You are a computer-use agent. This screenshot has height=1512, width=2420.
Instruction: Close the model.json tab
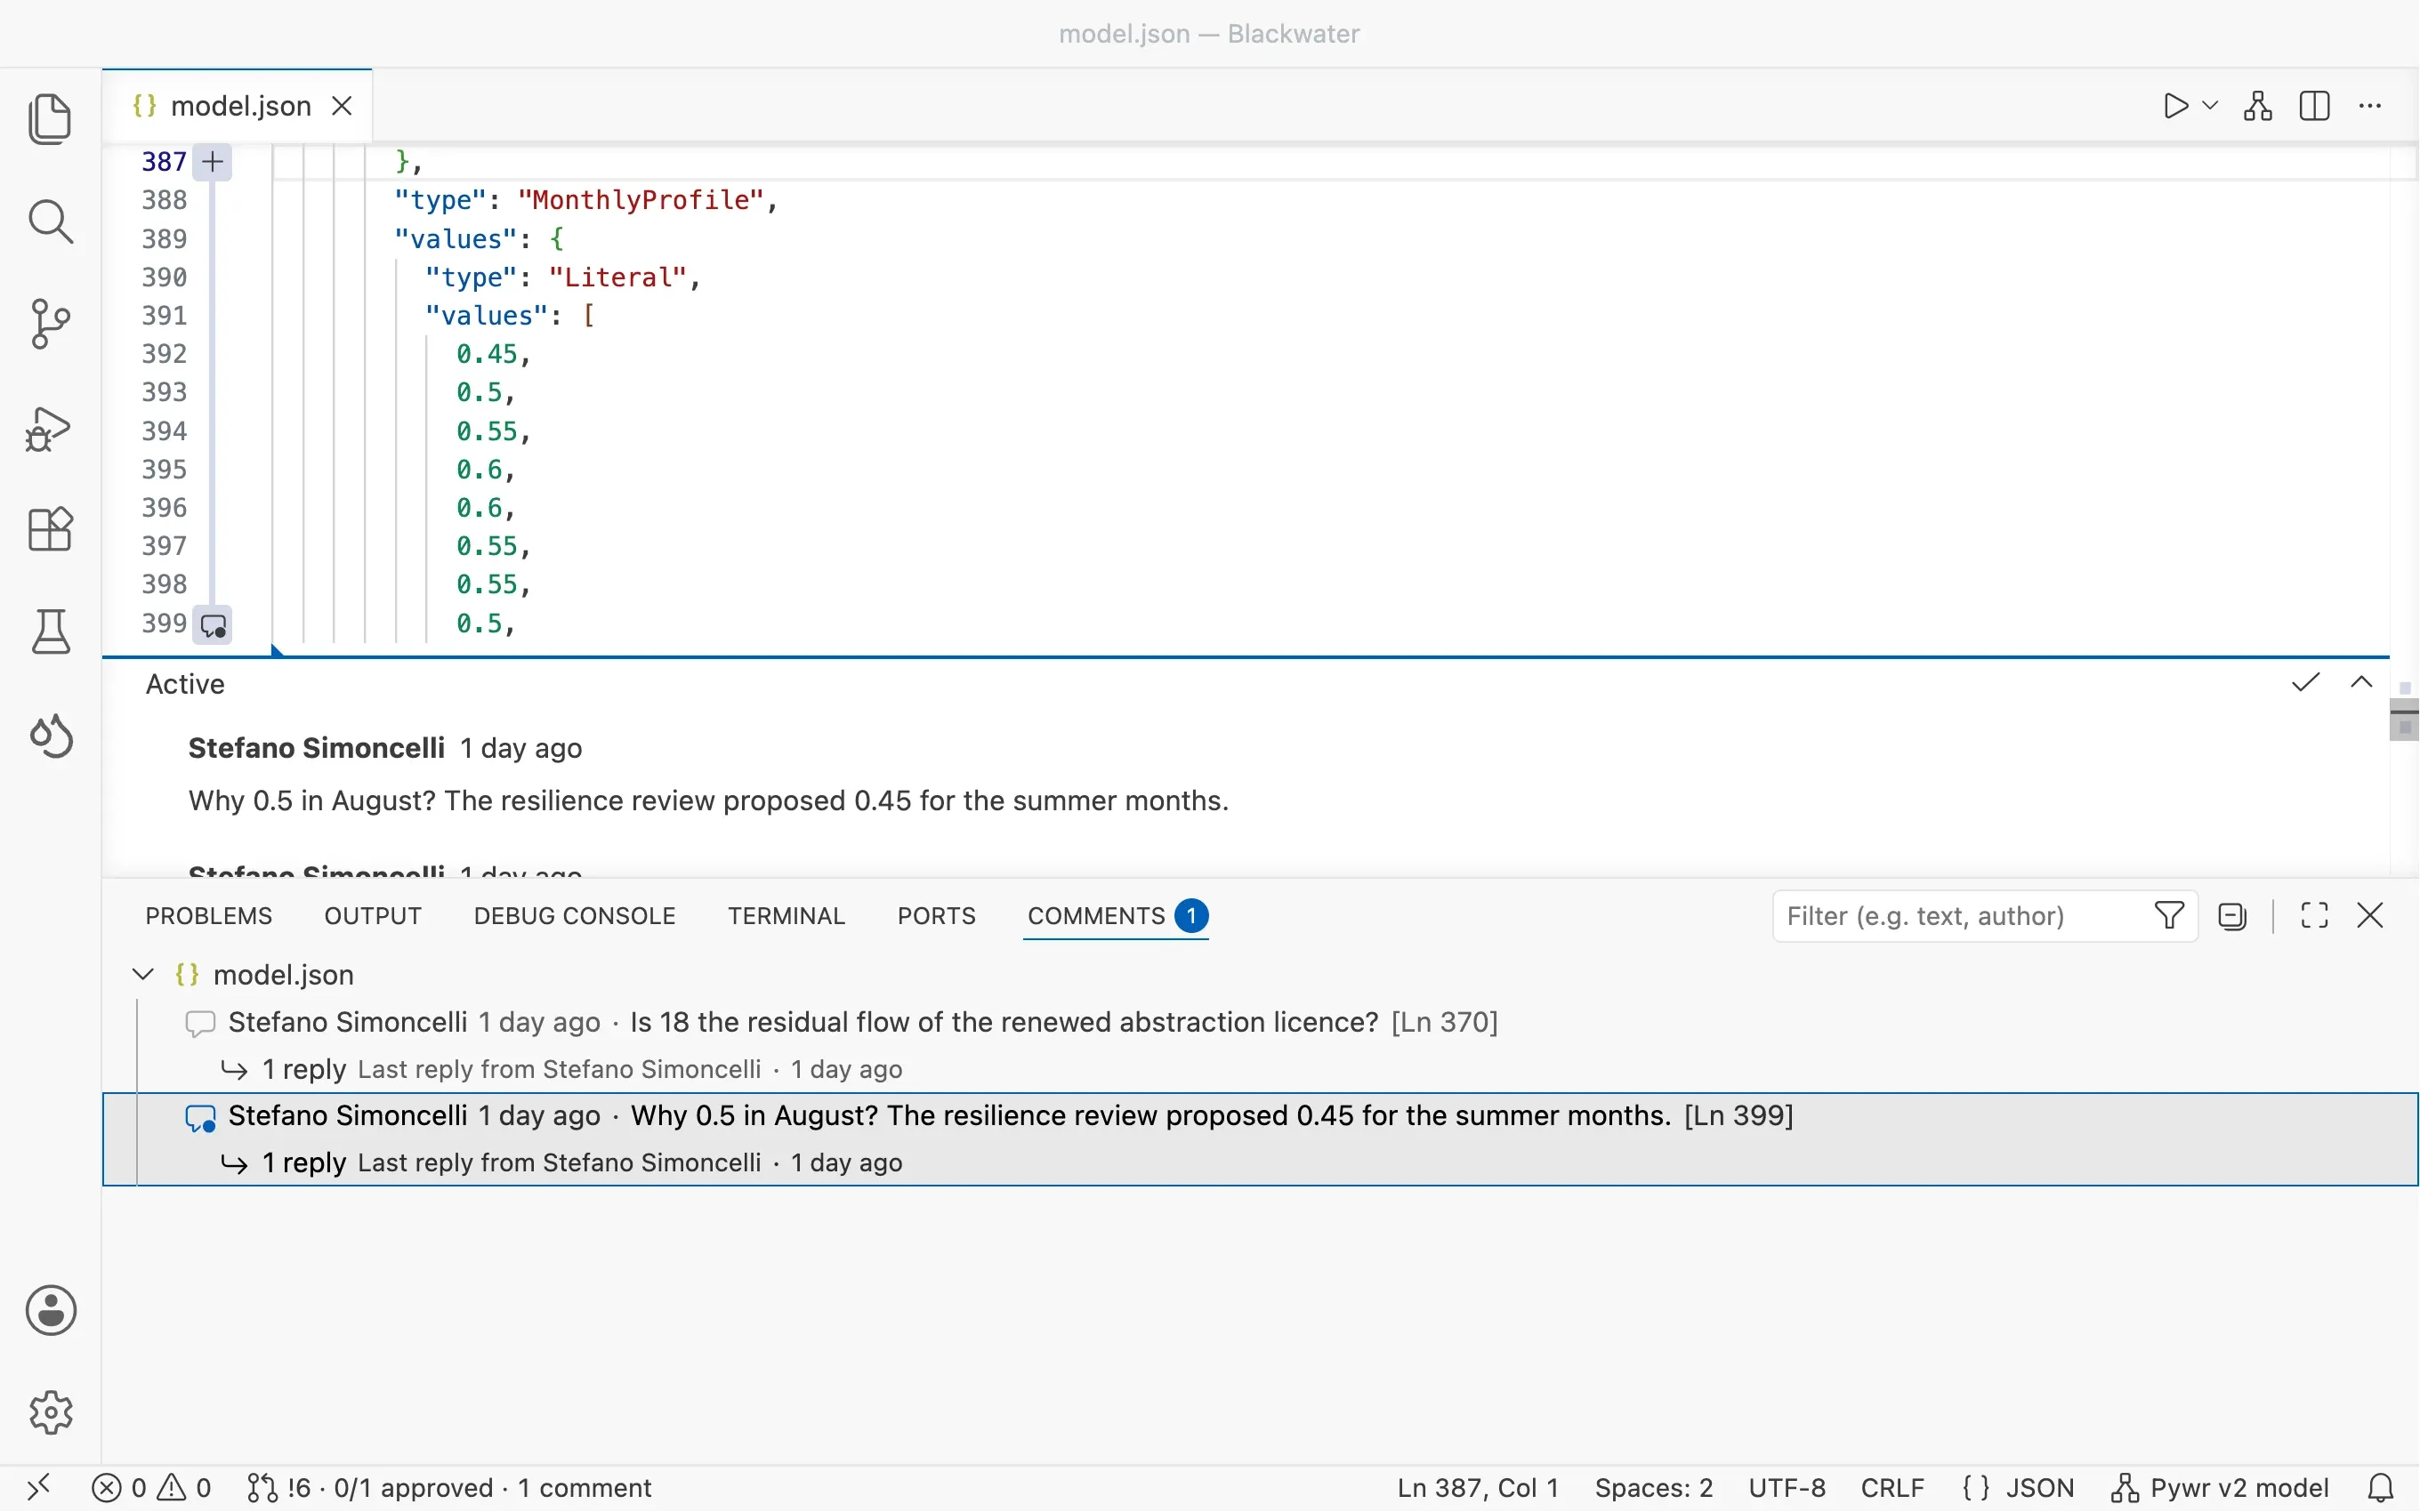[x=342, y=106]
